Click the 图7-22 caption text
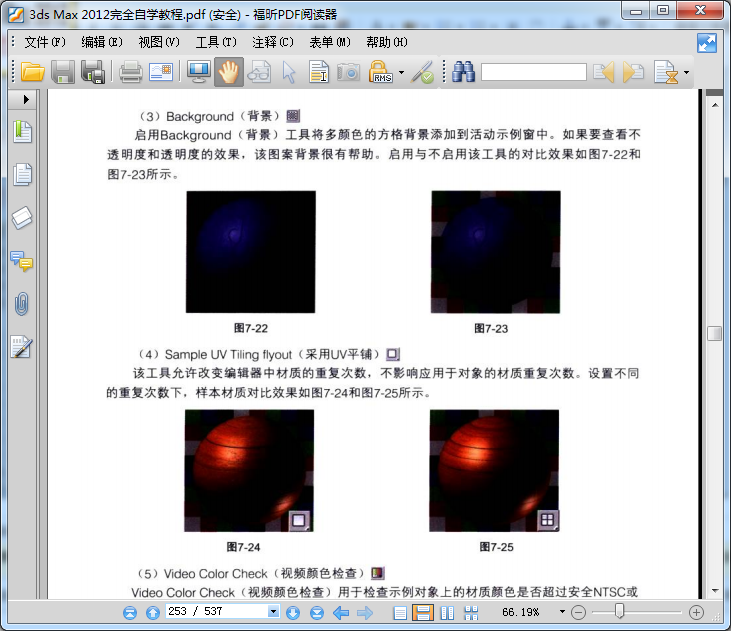This screenshot has height=631, width=731. pyautogui.click(x=251, y=328)
